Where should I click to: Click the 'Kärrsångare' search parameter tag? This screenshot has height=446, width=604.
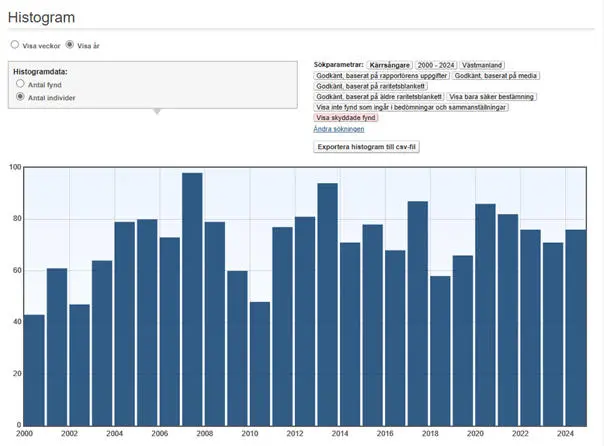[x=389, y=64]
